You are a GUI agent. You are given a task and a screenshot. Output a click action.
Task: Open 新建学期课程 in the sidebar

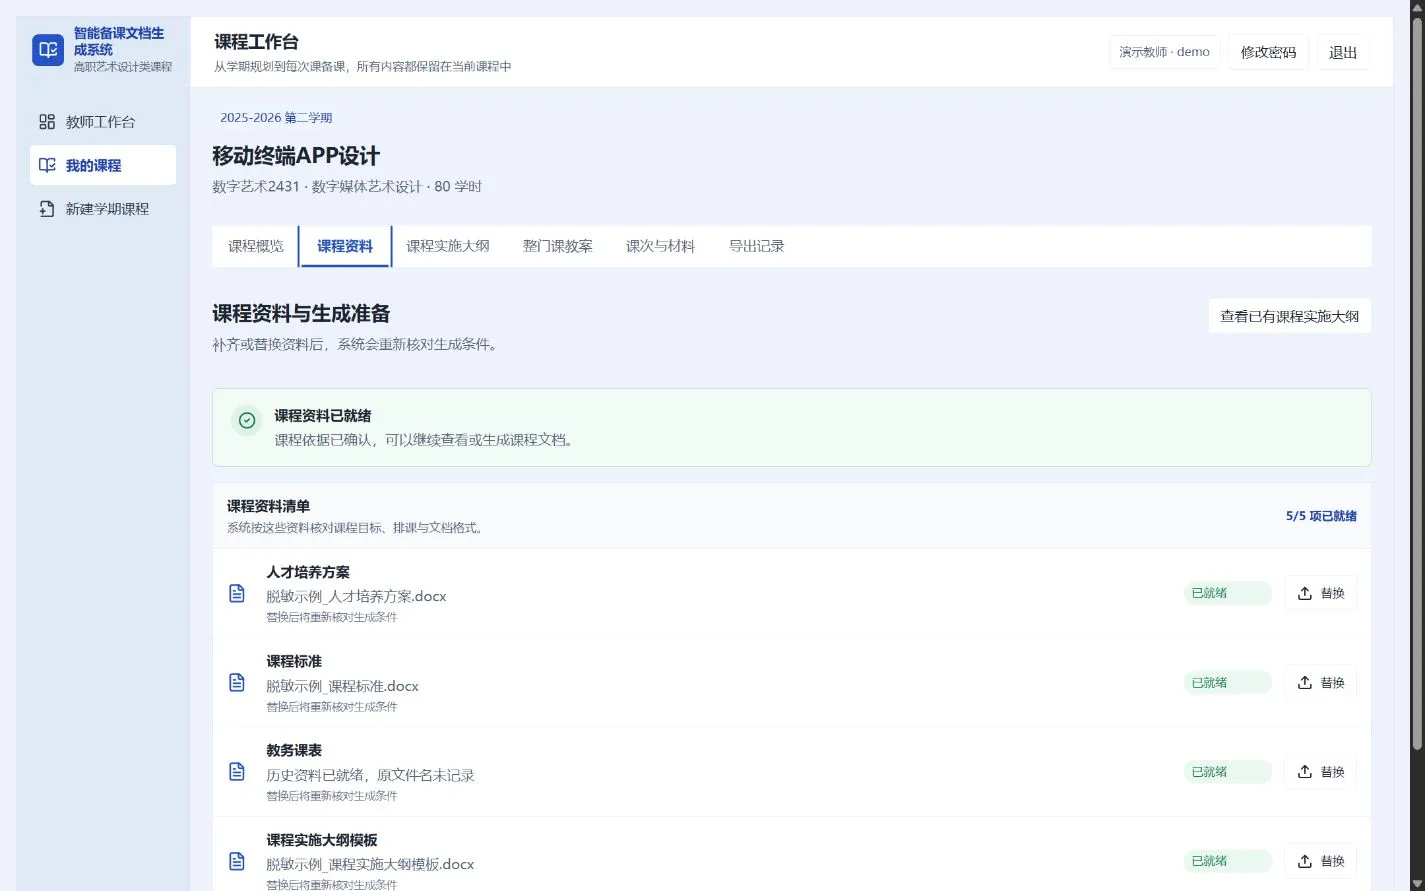pos(103,209)
